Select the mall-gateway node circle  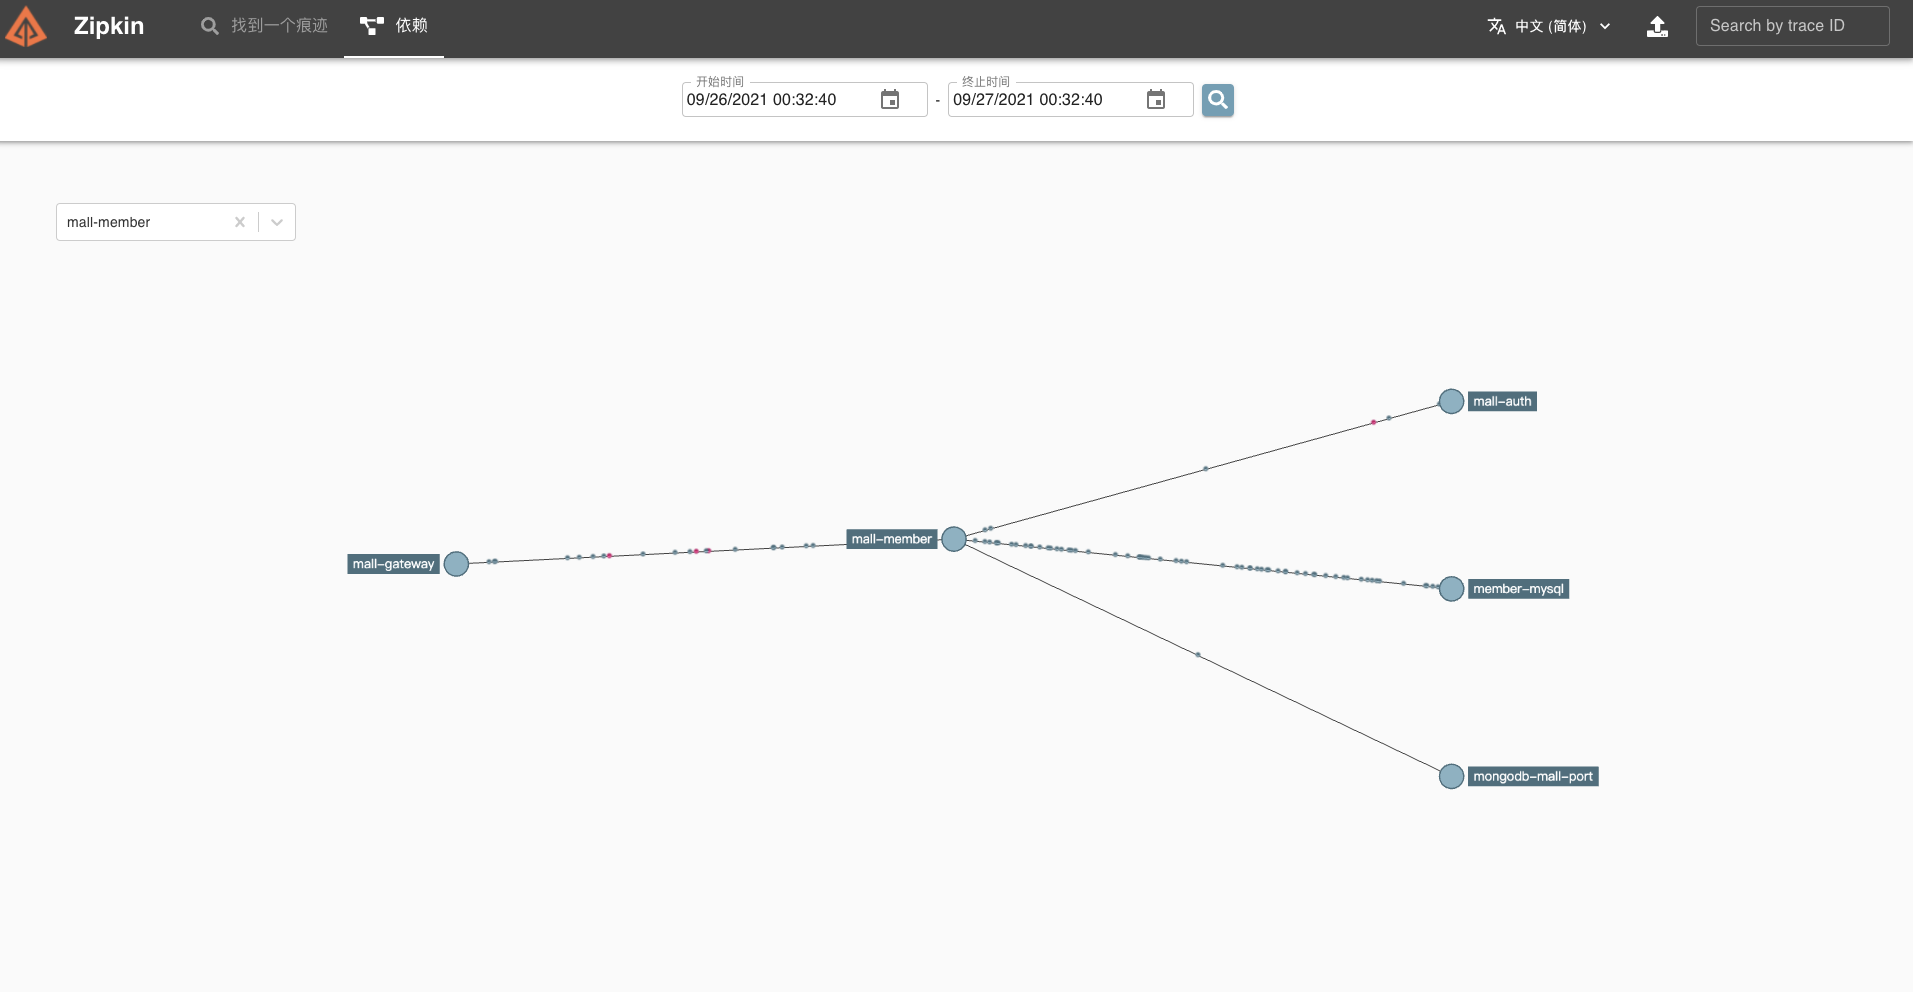pos(456,564)
